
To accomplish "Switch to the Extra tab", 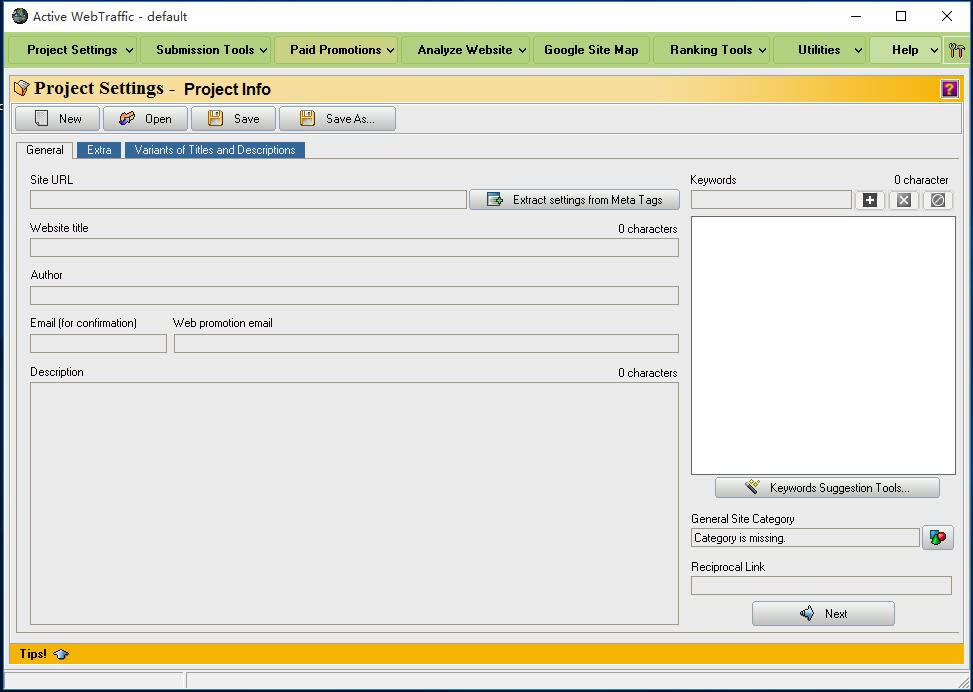I will click(x=99, y=150).
